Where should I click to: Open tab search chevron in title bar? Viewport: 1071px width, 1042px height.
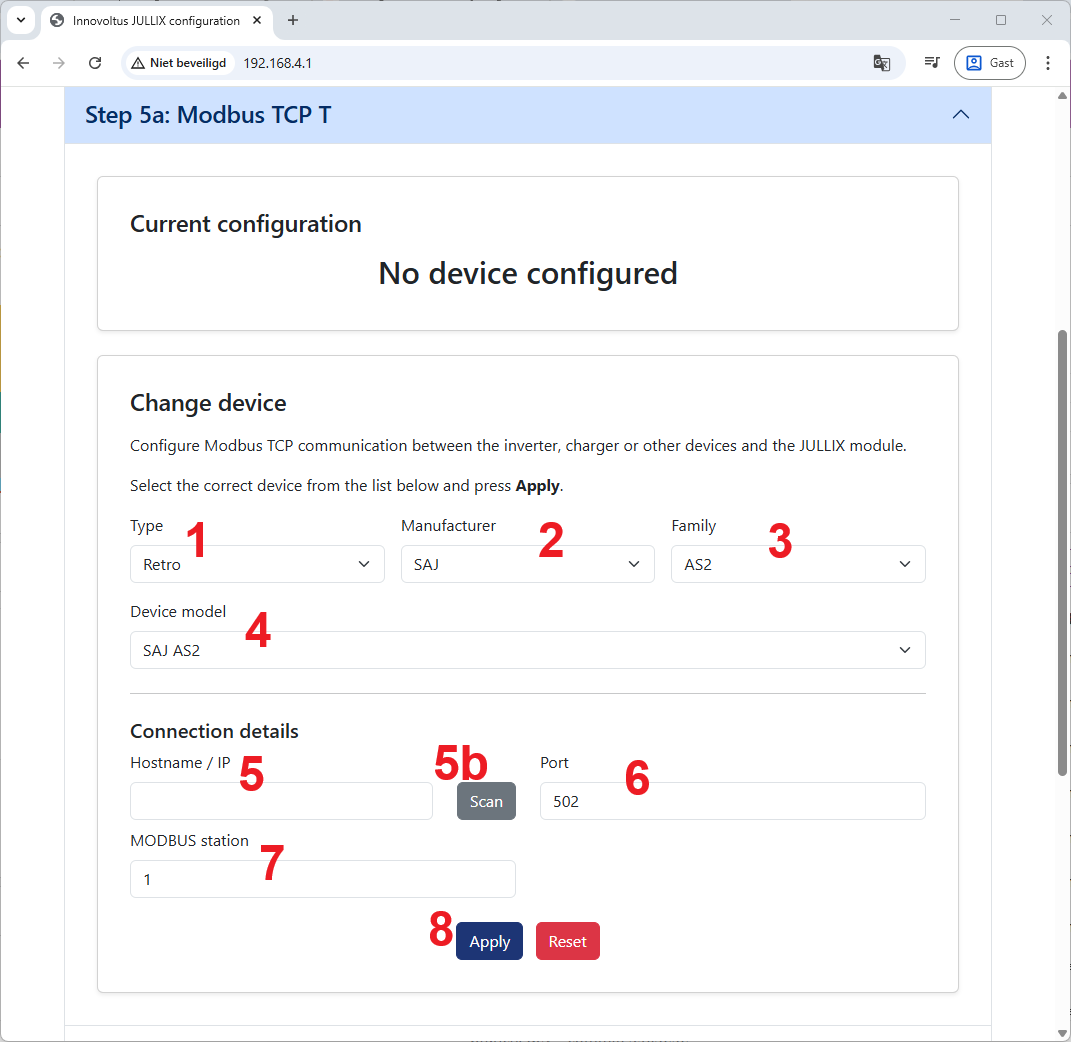coord(21,20)
